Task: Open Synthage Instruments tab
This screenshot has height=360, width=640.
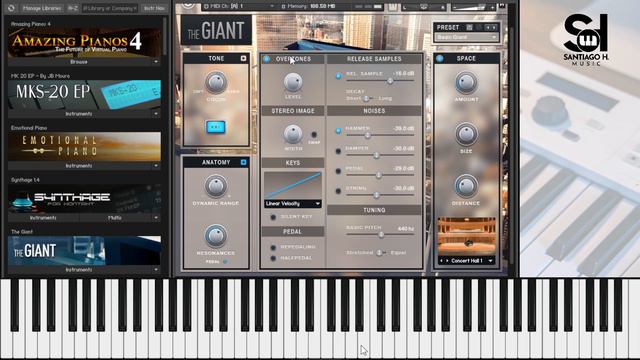Action: [x=43, y=218]
